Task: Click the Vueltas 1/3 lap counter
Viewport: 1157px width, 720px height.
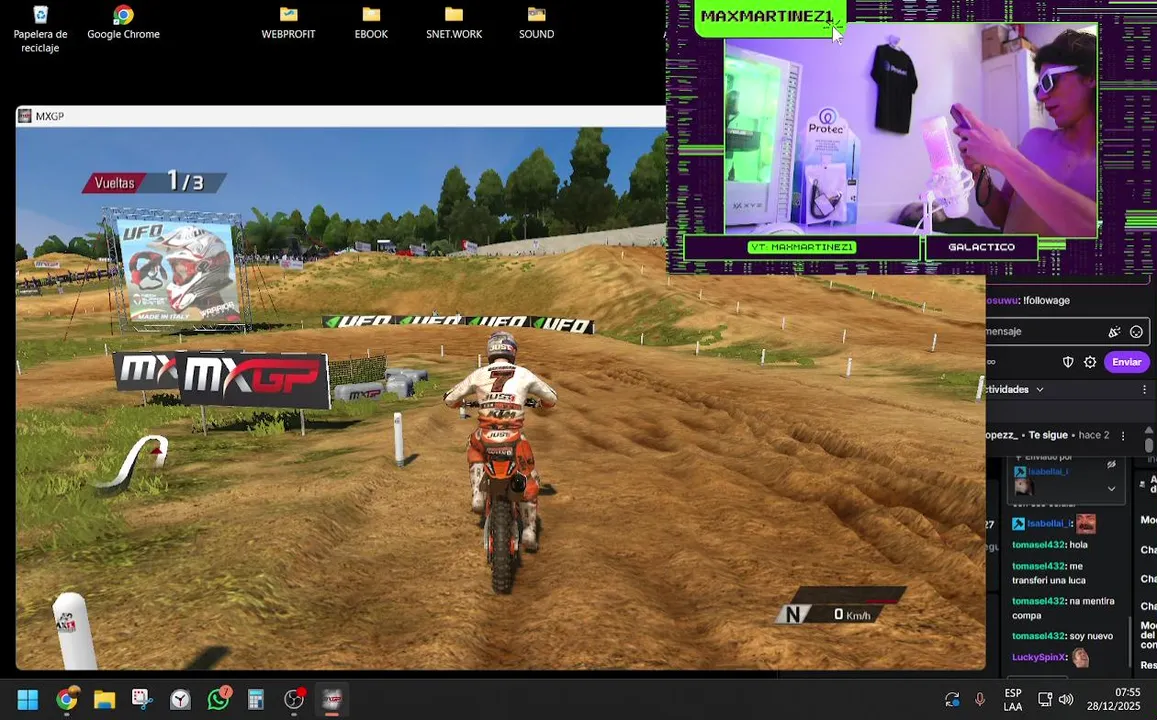Action: click(153, 182)
